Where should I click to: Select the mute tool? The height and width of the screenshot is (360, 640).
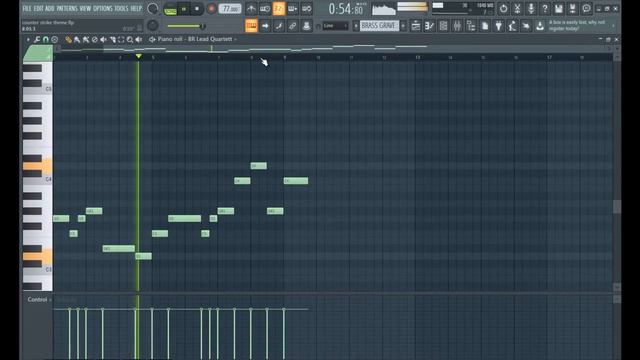(104, 40)
